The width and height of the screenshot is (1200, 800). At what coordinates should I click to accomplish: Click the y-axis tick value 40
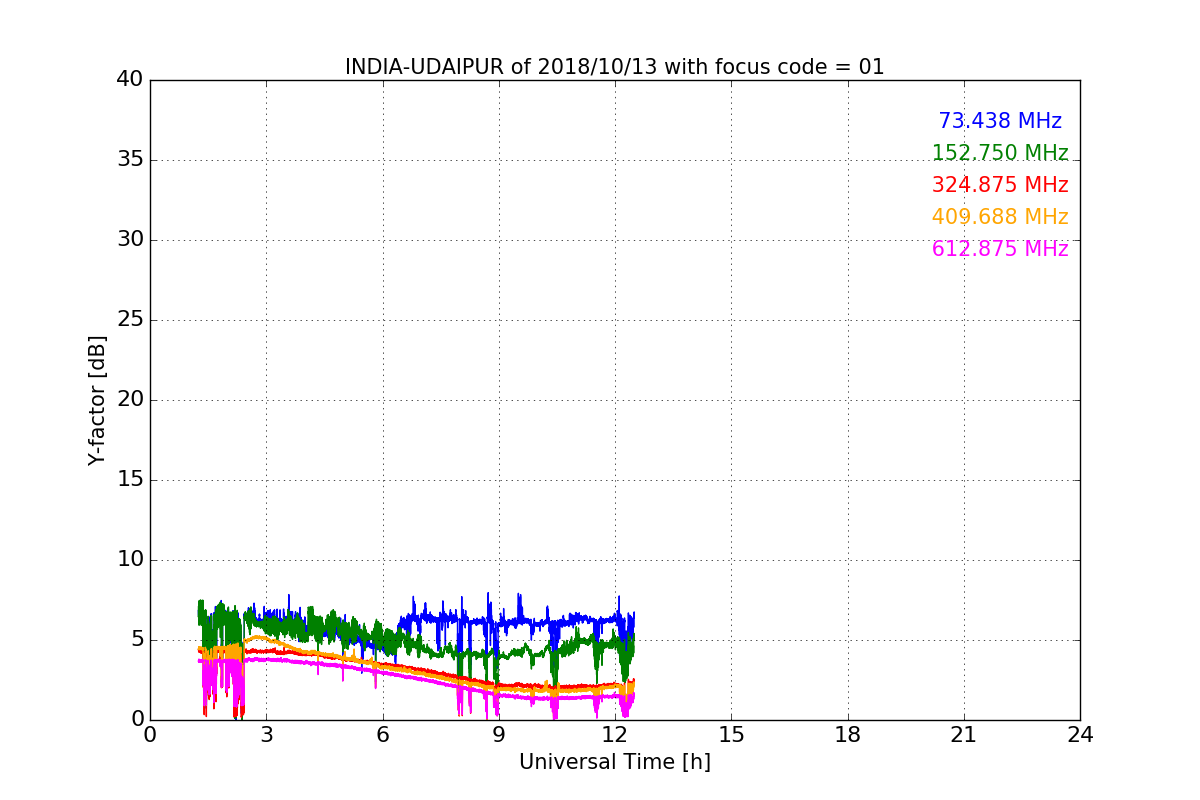[130, 80]
